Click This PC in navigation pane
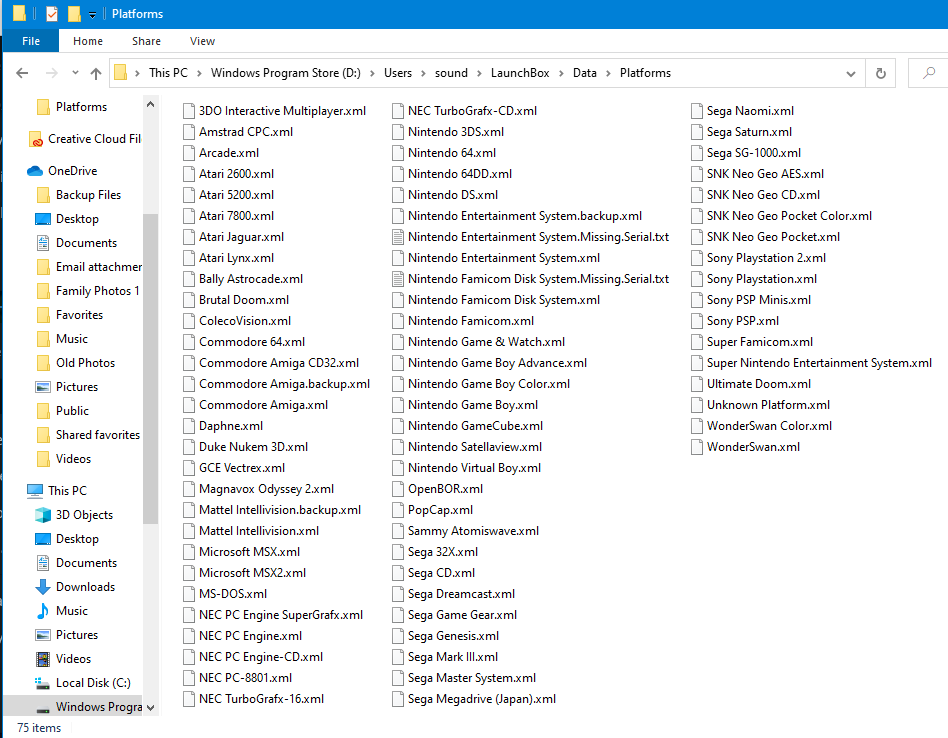Viewport: 948px width, 738px height. click(x=57, y=491)
